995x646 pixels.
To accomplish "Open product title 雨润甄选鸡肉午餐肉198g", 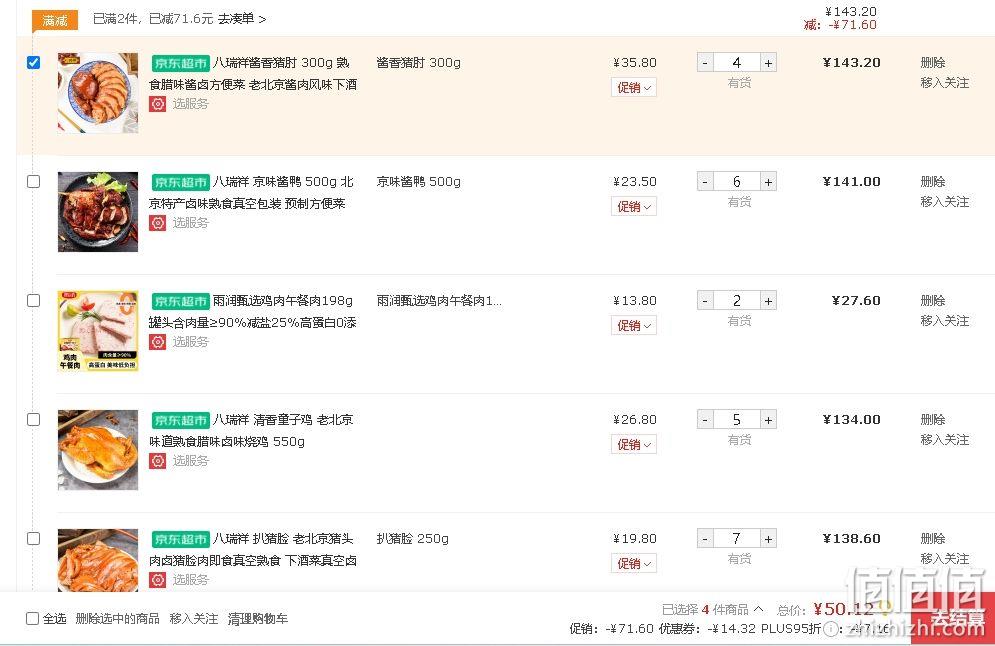I will (253, 312).
